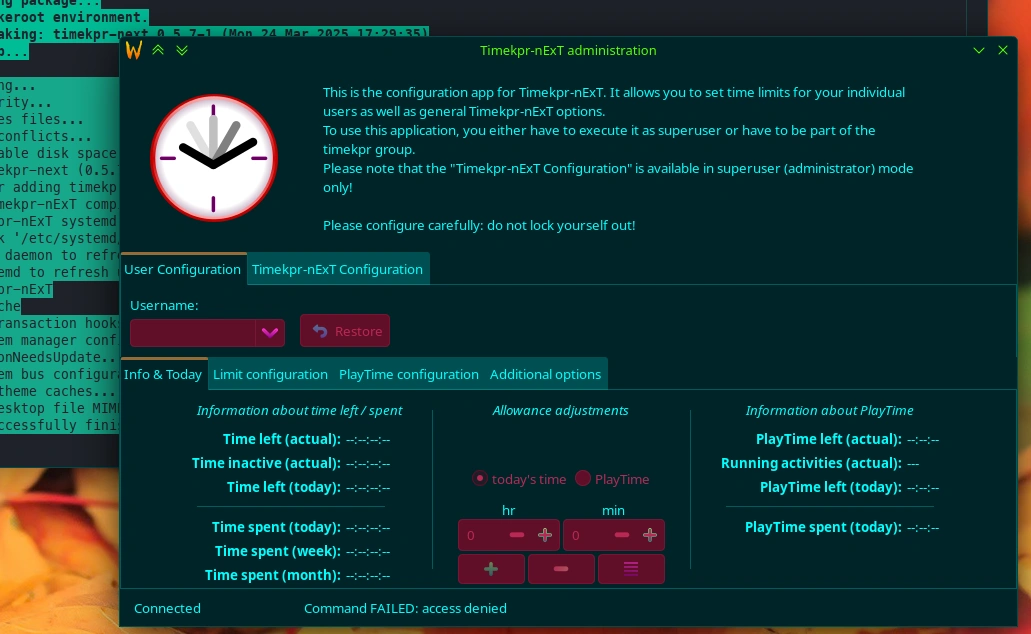Click the double up-arrow title bar icon
This screenshot has height=634, width=1031.
(x=158, y=50)
